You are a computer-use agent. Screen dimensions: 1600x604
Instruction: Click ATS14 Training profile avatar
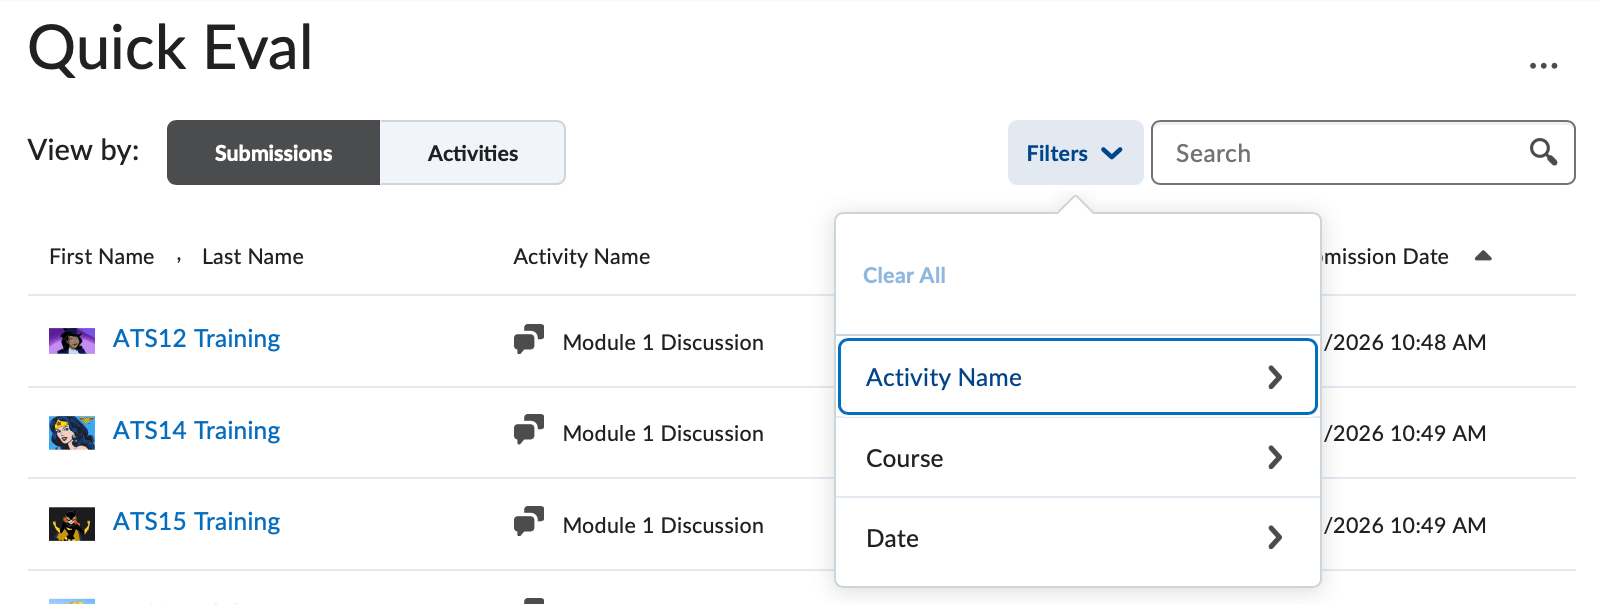(x=72, y=433)
